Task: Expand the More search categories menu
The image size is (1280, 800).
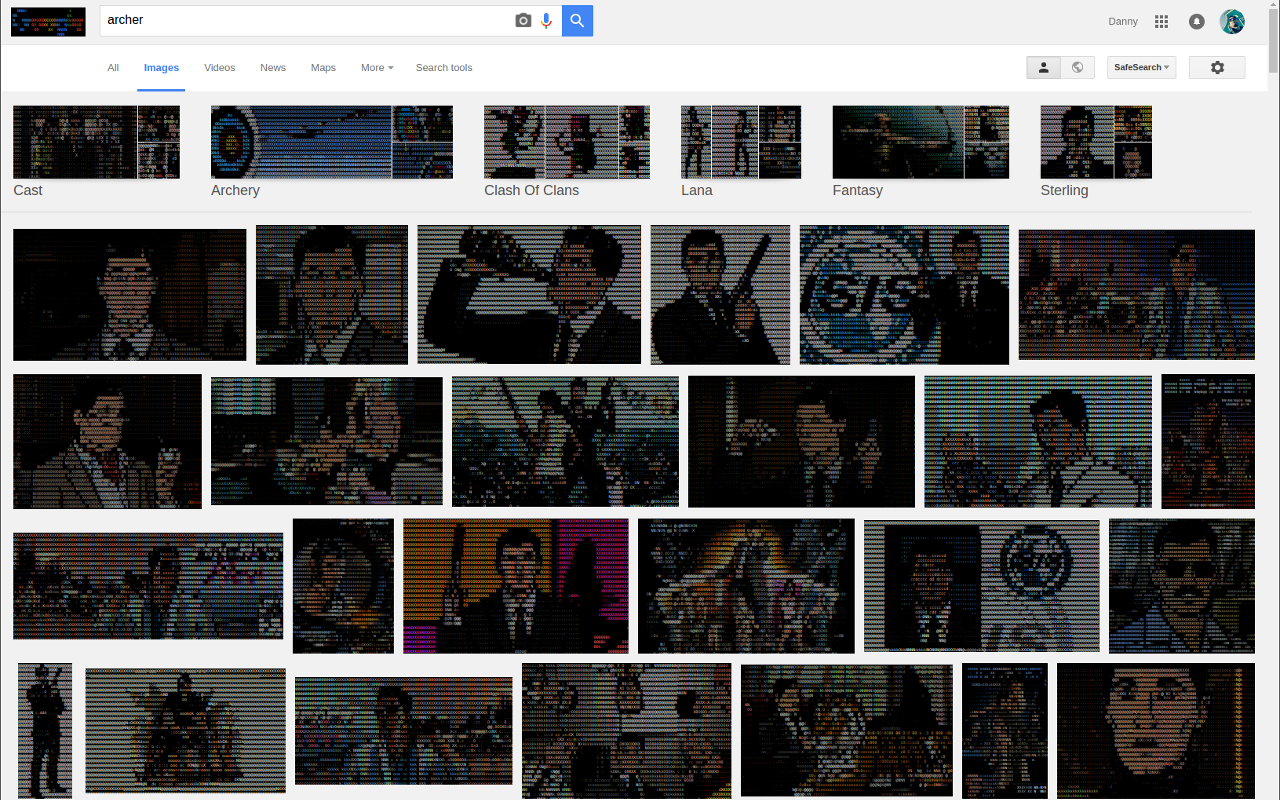Action: (377, 68)
